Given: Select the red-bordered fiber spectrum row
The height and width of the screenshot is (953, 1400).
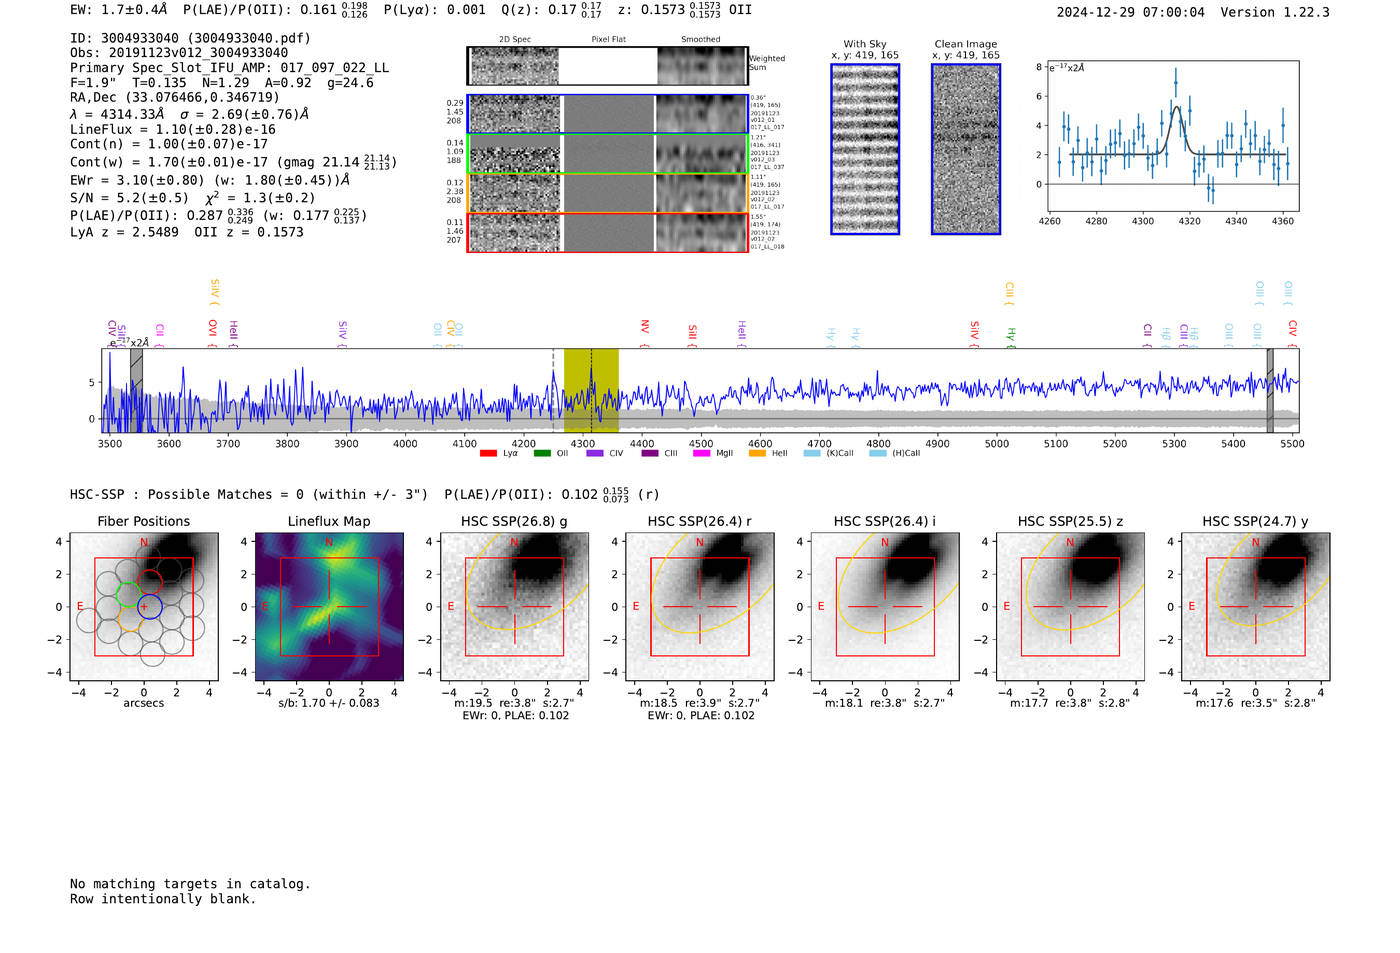Looking at the screenshot, I should tap(607, 232).
